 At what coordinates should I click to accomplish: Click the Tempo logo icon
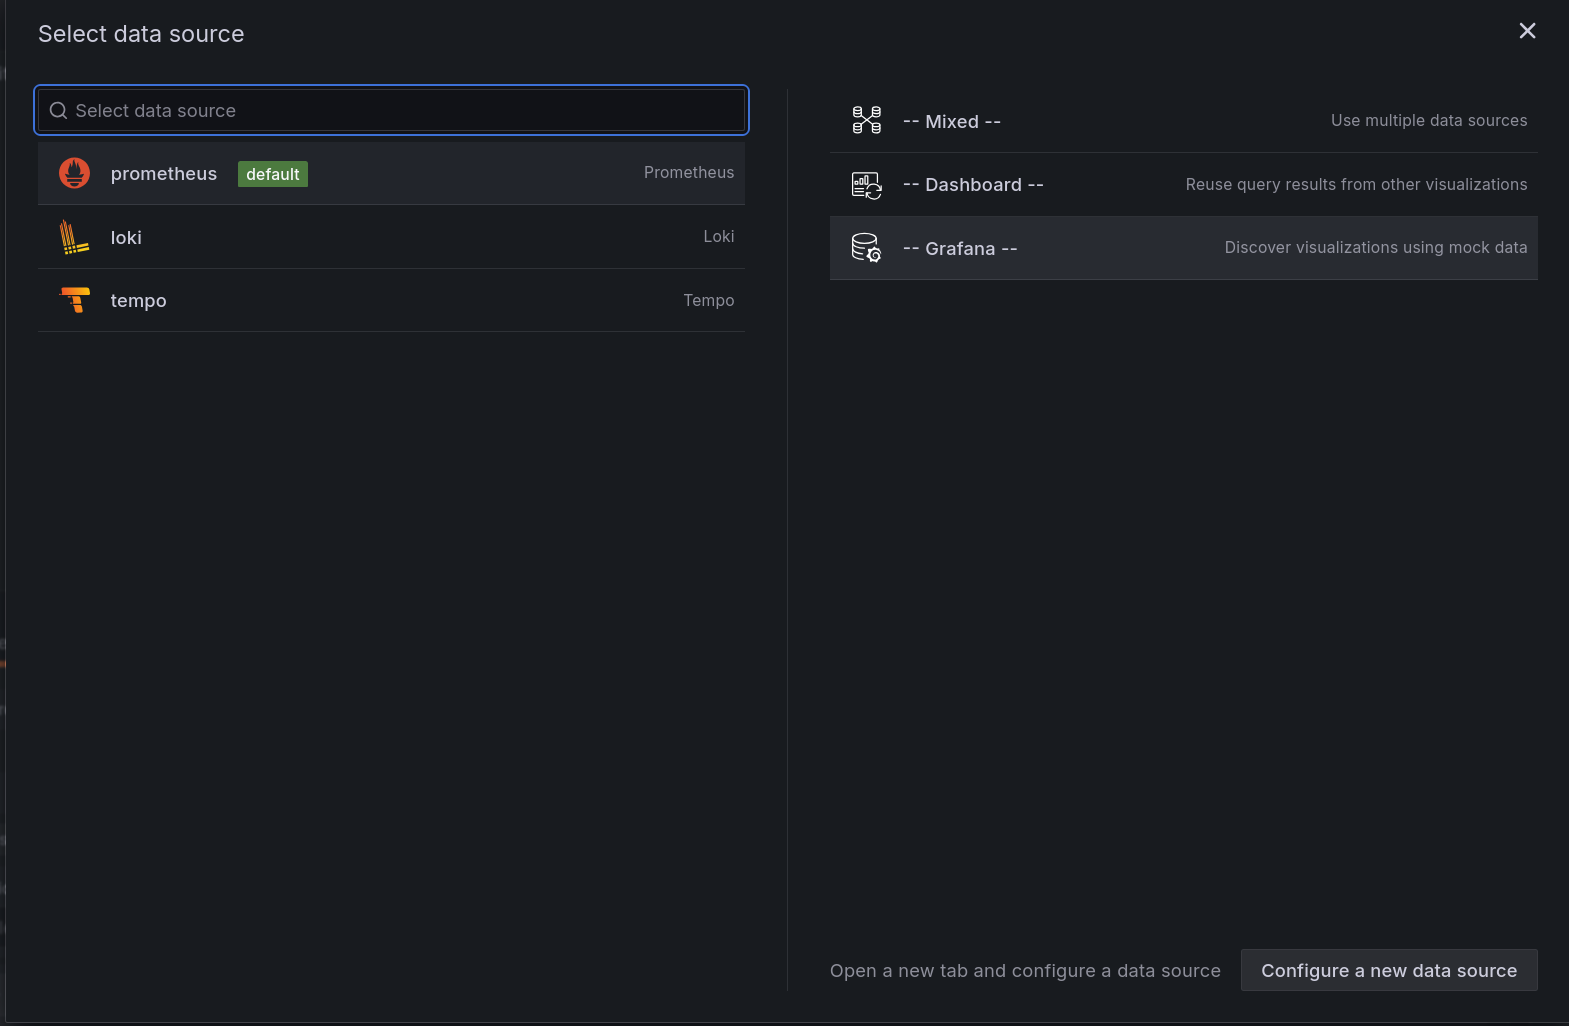[75, 300]
